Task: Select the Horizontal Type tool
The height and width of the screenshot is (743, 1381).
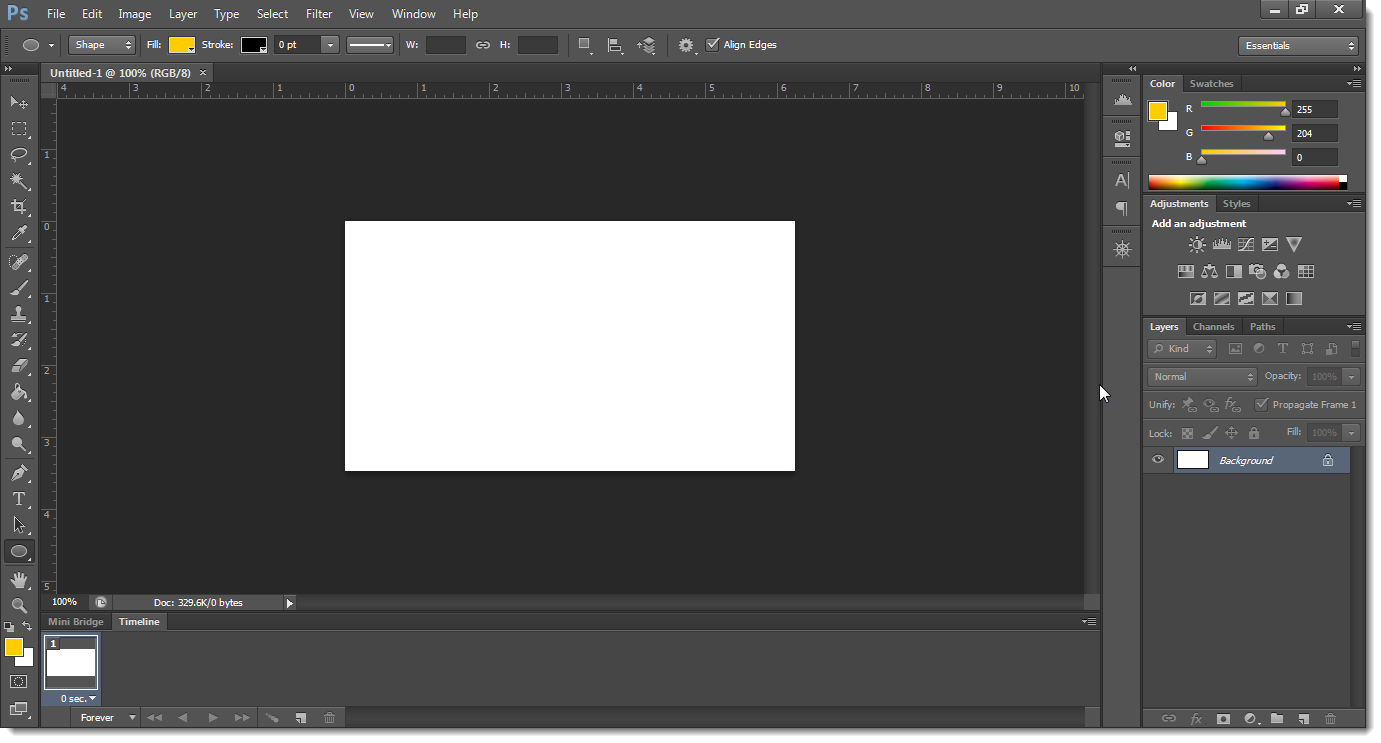Action: pos(18,499)
